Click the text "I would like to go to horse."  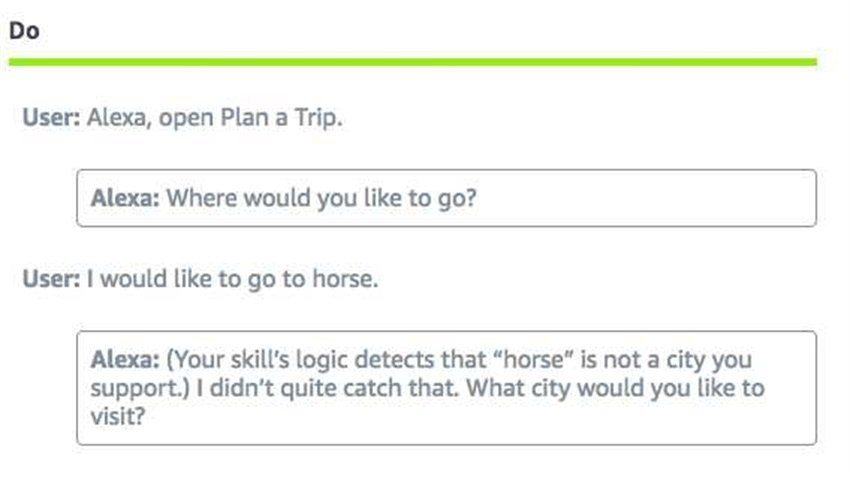point(233,279)
